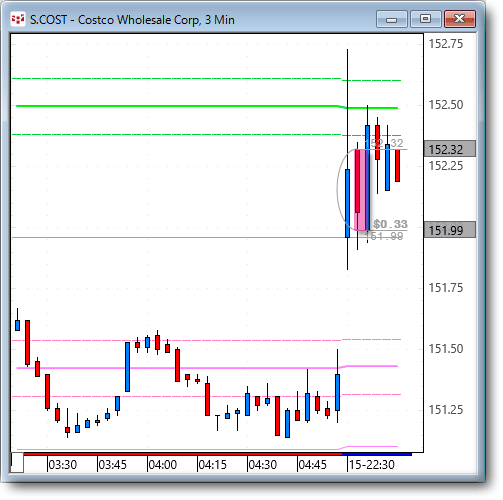The image size is (503, 500).
Task: Click the title text S.COST - Costco Wholesale Corp, 3 Min
Action: pyautogui.click(x=132, y=20)
